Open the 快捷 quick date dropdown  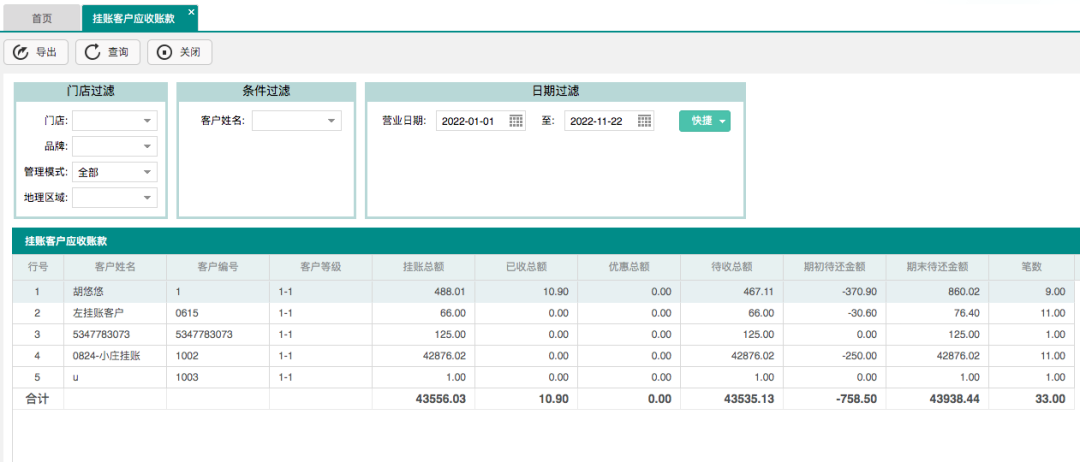tap(705, 121)
